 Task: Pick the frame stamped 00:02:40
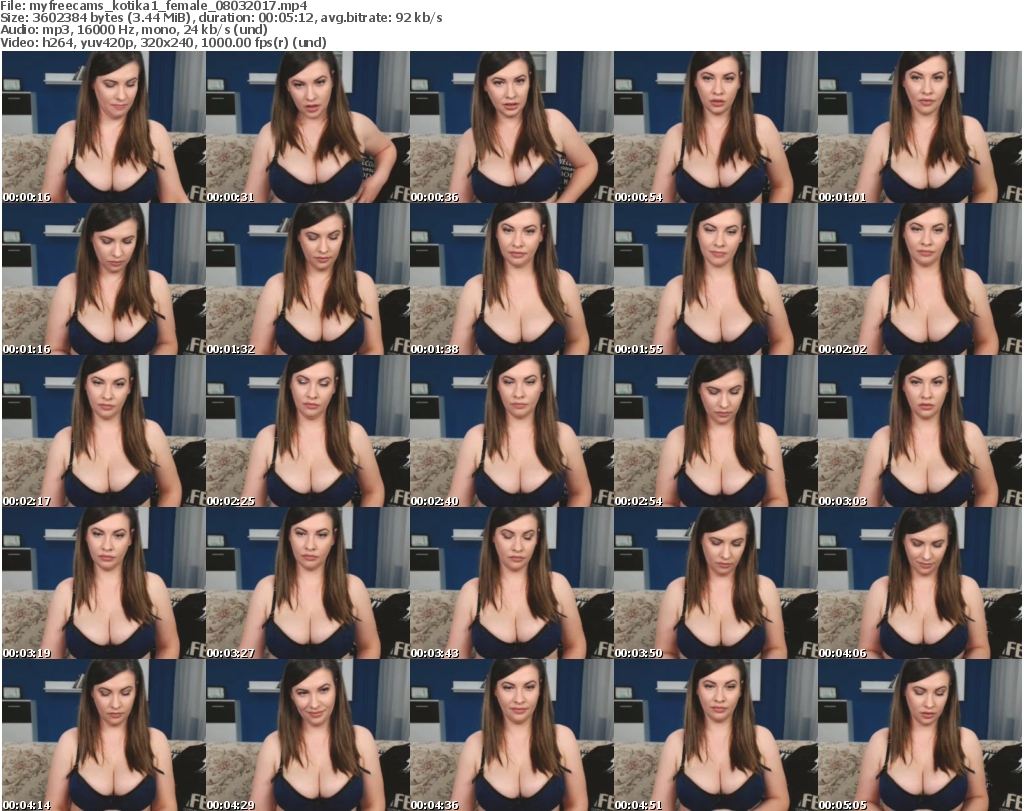[512, 431]
